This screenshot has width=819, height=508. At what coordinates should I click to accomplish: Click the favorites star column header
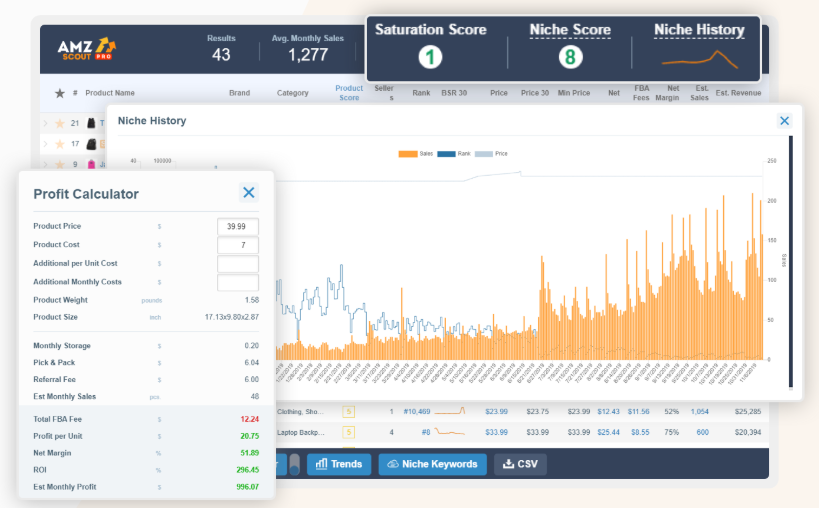pyautogui.click(x=60, y=93)
